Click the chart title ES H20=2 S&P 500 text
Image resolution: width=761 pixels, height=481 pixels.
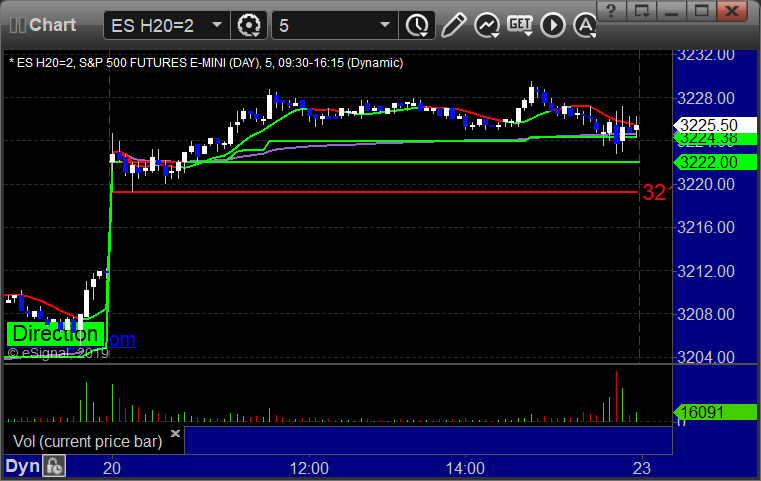[x=206, y=63]
